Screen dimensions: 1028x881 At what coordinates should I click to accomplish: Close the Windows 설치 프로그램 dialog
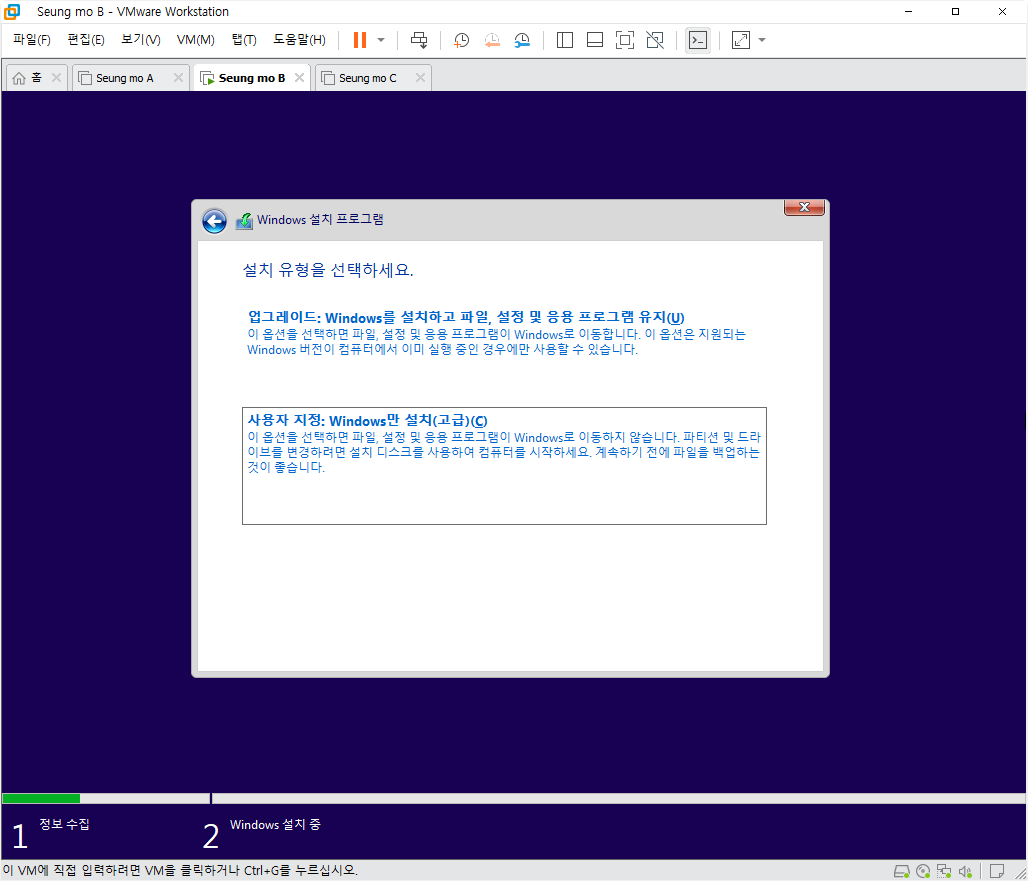click(x=804, y=207)
